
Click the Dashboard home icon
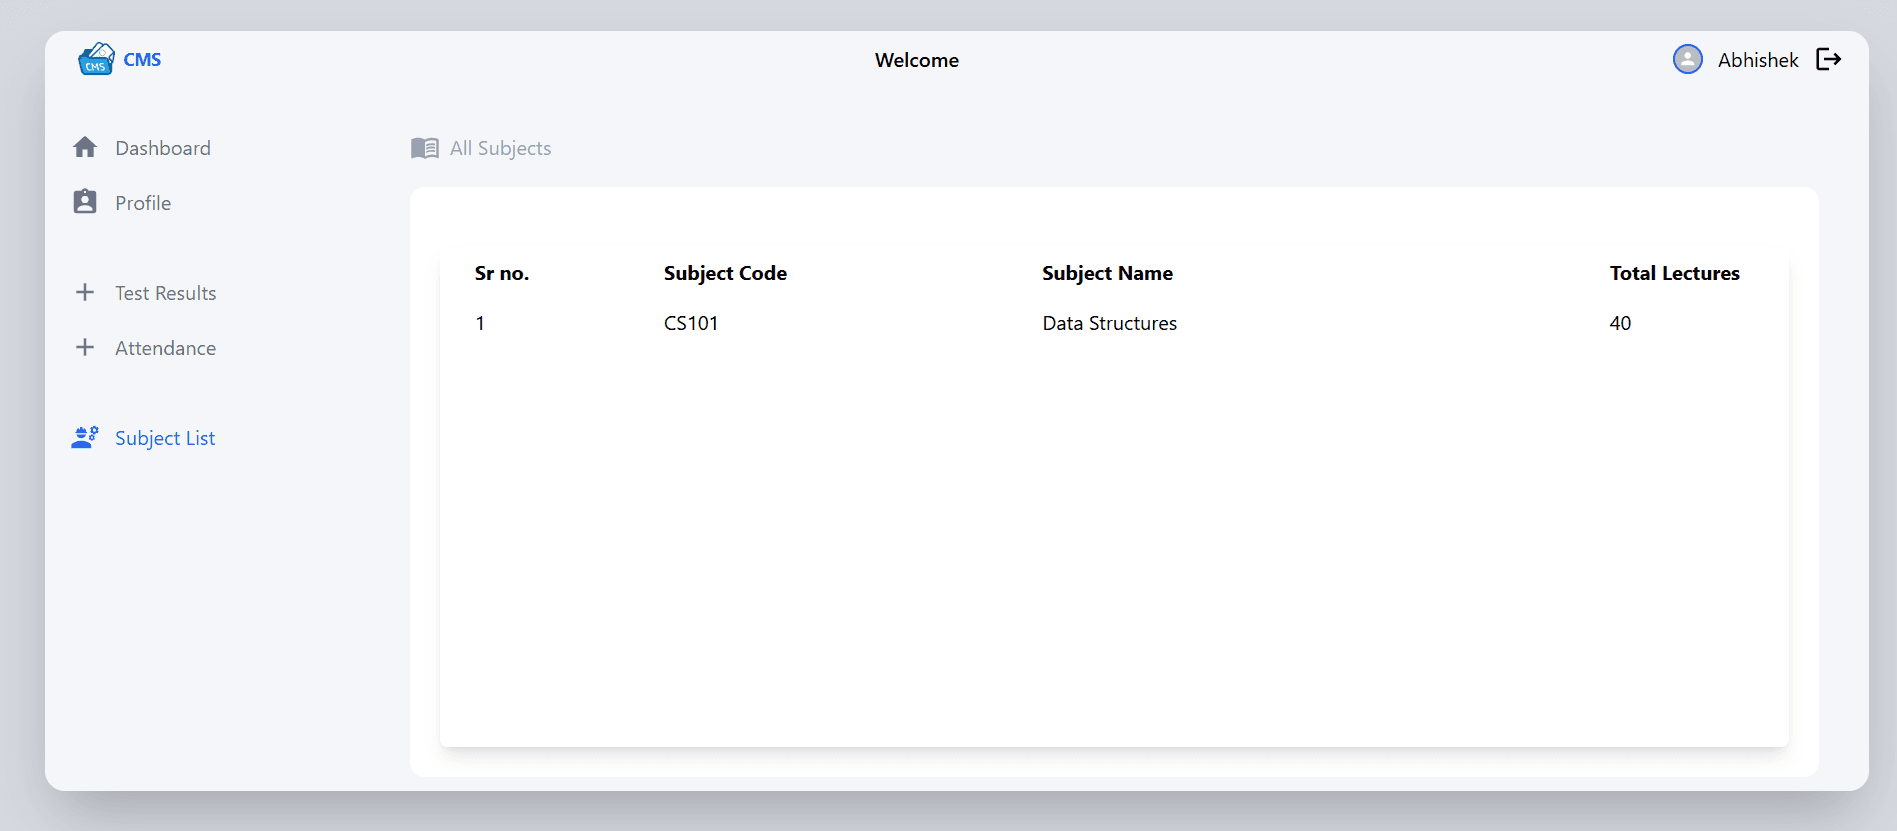coord(85,147)
